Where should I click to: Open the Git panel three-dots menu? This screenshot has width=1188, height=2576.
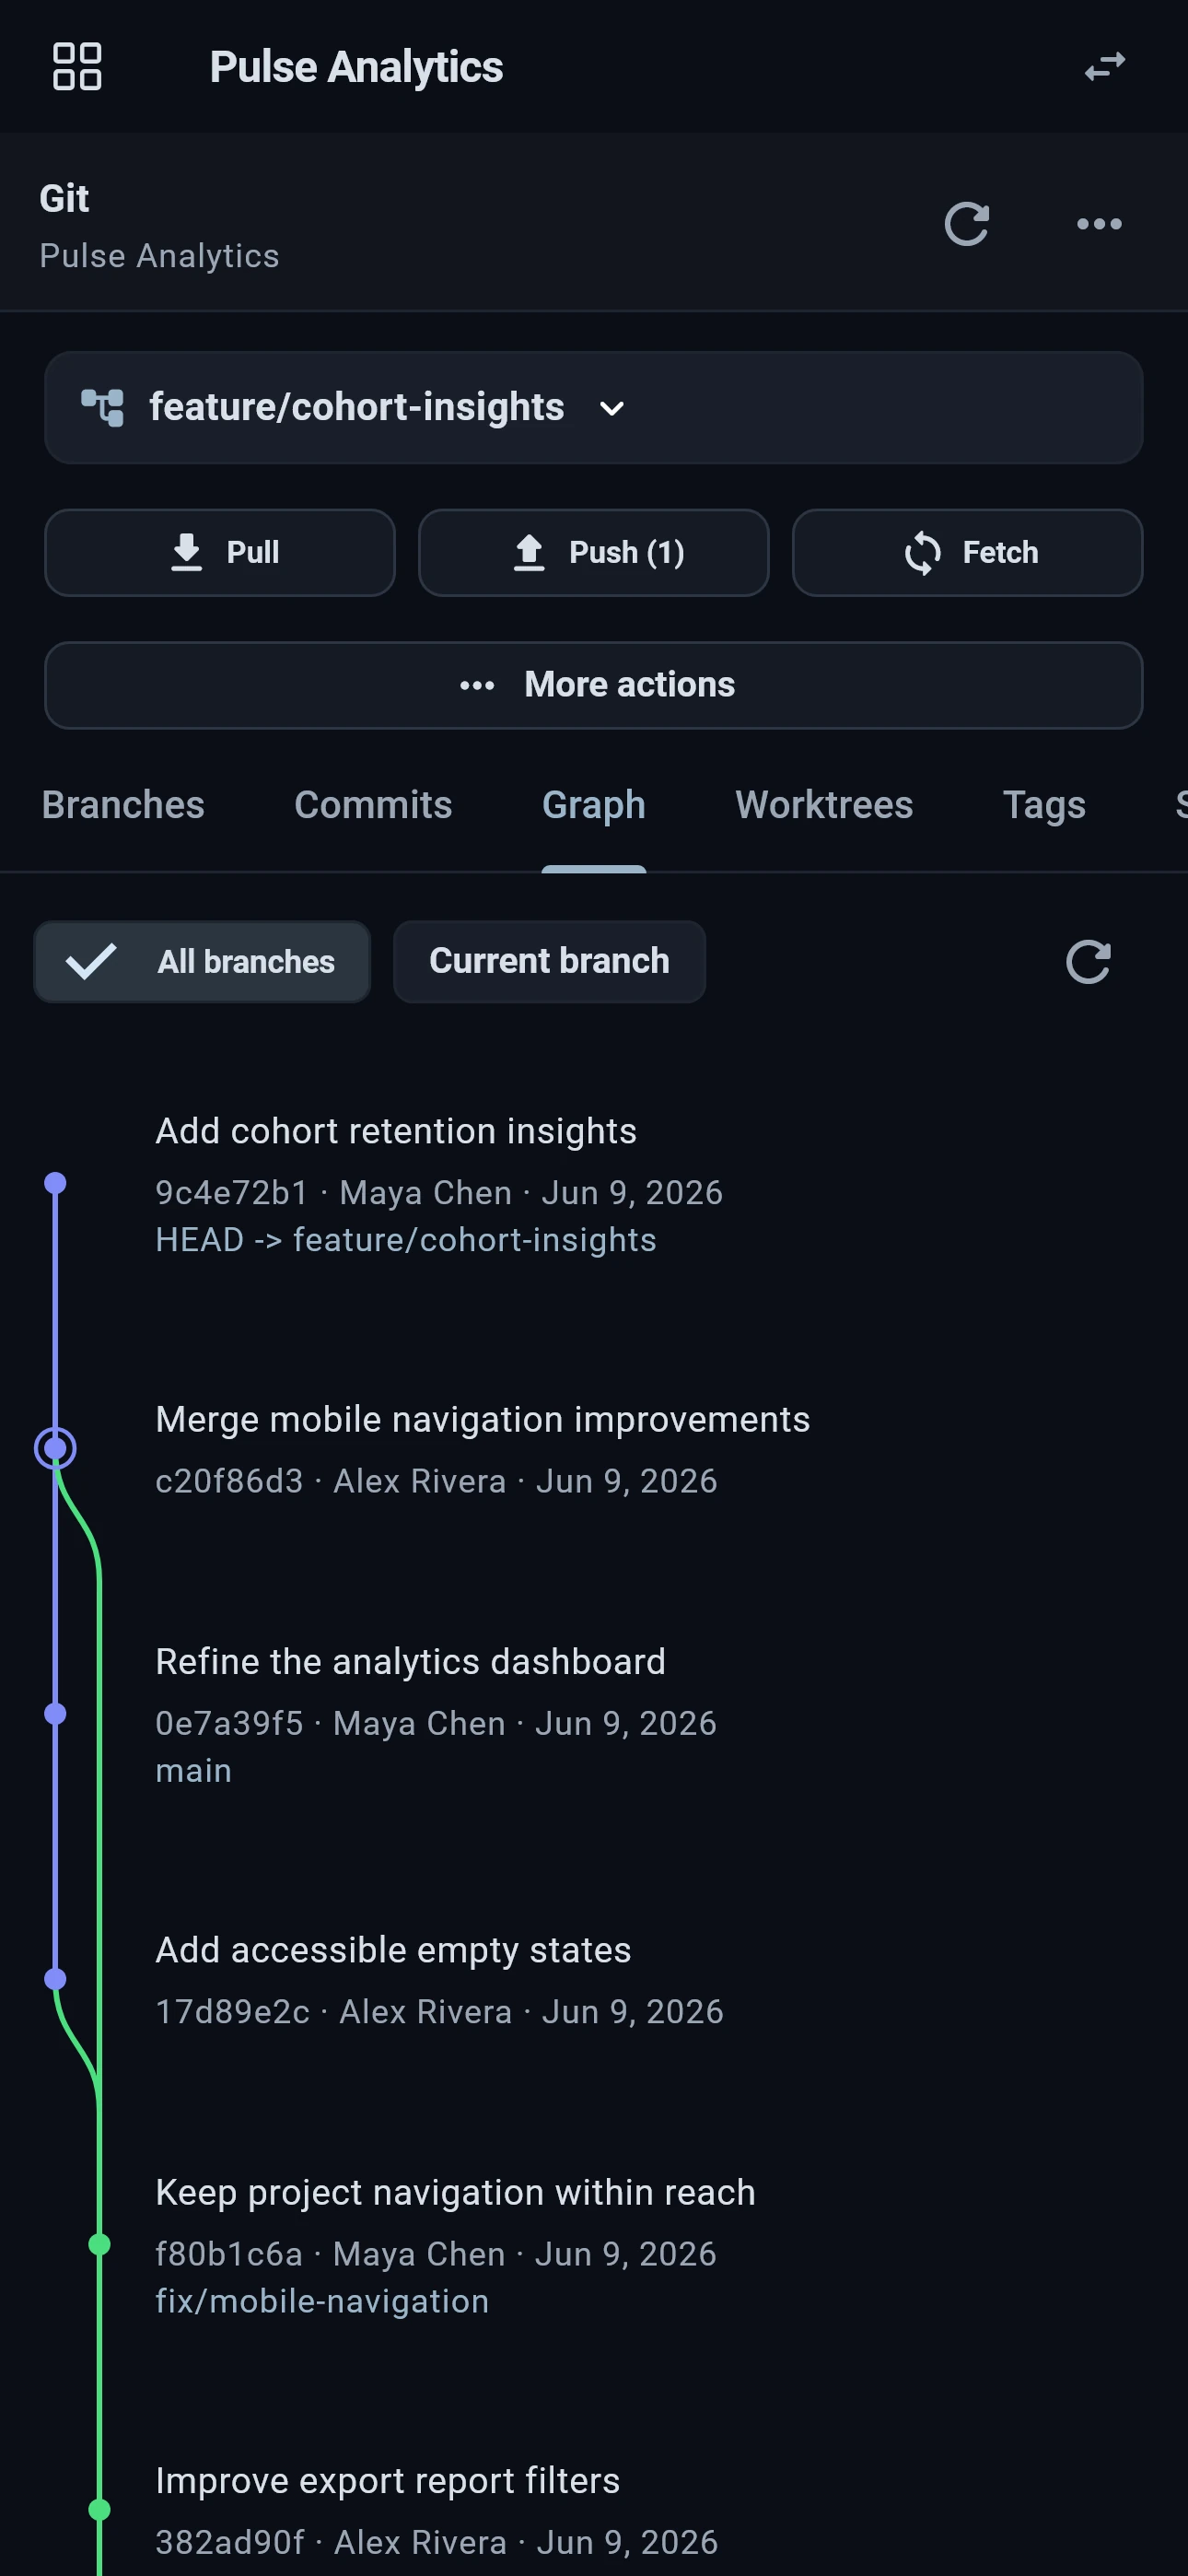tap(1099, 224)
